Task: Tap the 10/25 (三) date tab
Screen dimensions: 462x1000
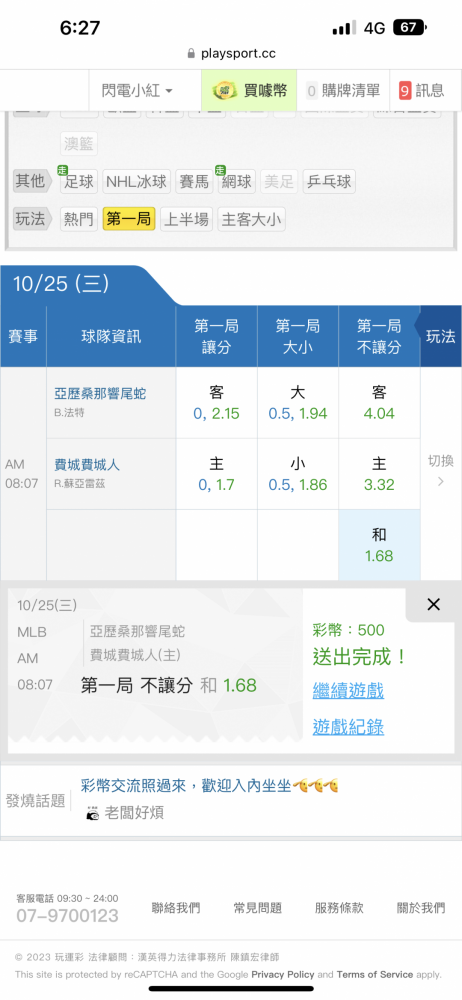Action: (x=61, y=284)
